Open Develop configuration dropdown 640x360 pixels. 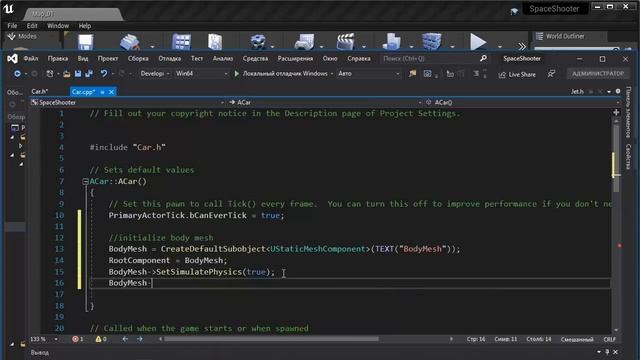[155, 74]
